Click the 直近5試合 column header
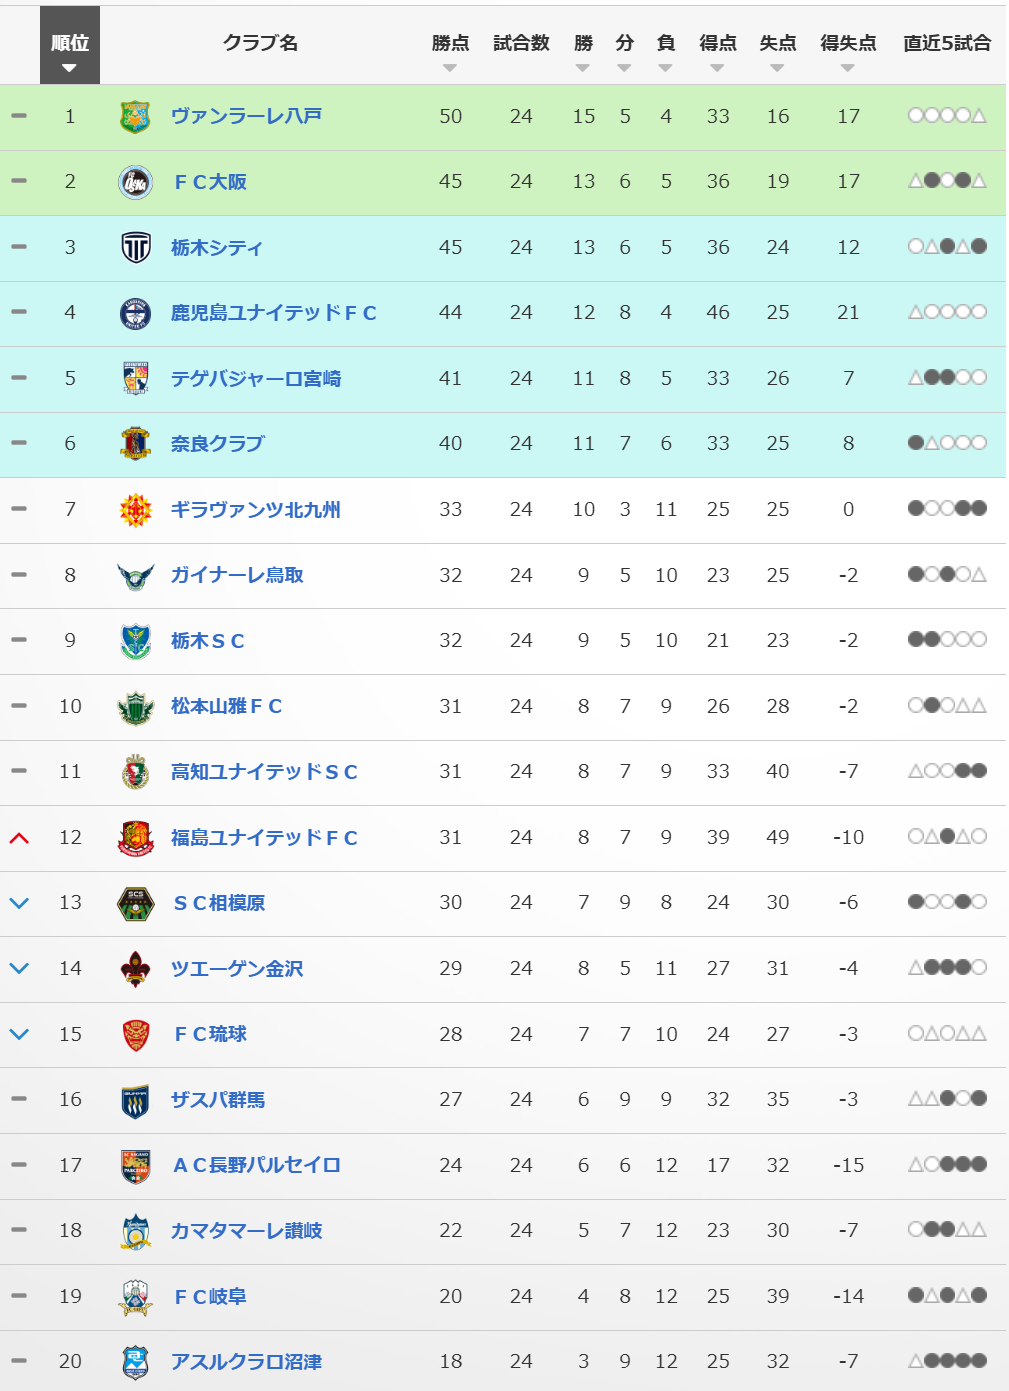1009x1391 pixels. (947, 43)
